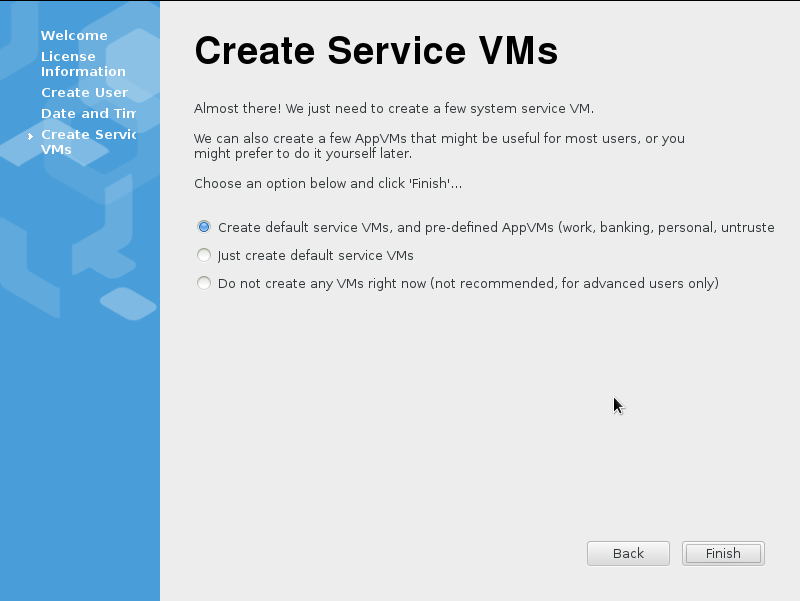Click the Finish button
The height and width of the screenshot is (601, 800).
coord(723,554)
